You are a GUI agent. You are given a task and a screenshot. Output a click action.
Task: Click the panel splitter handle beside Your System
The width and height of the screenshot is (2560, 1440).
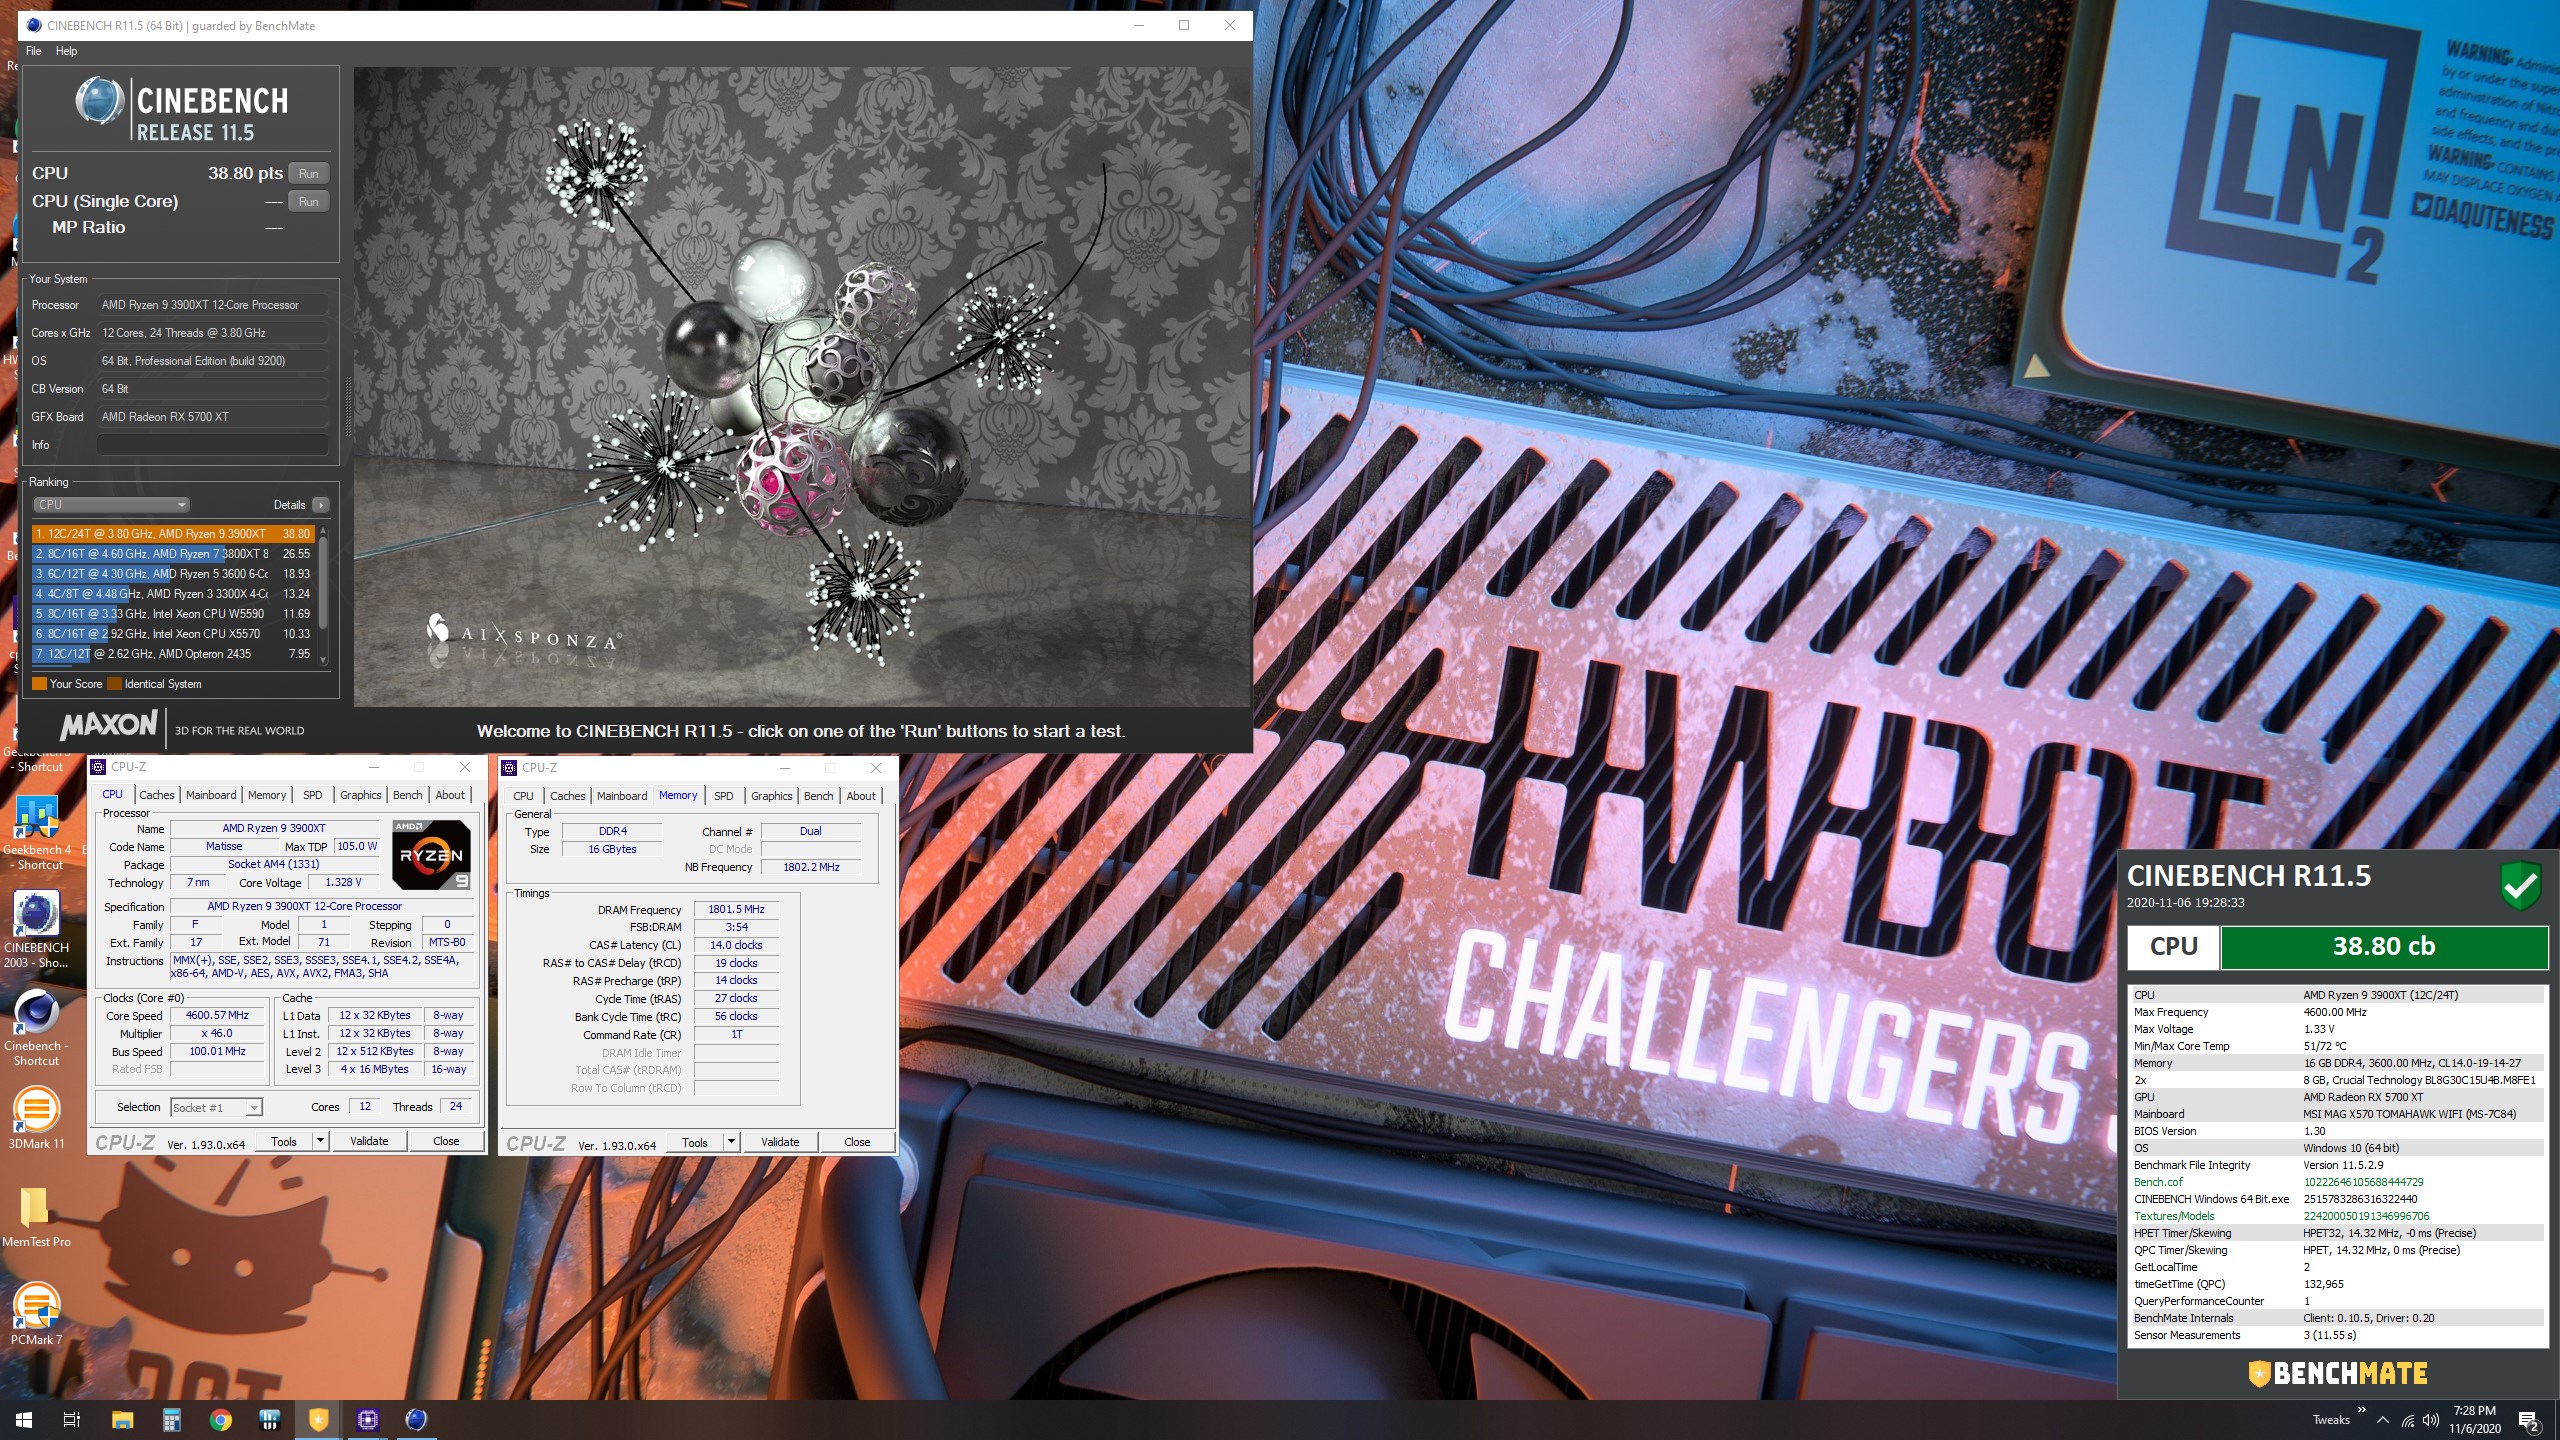pyautogui.click(x=348, y=405)
